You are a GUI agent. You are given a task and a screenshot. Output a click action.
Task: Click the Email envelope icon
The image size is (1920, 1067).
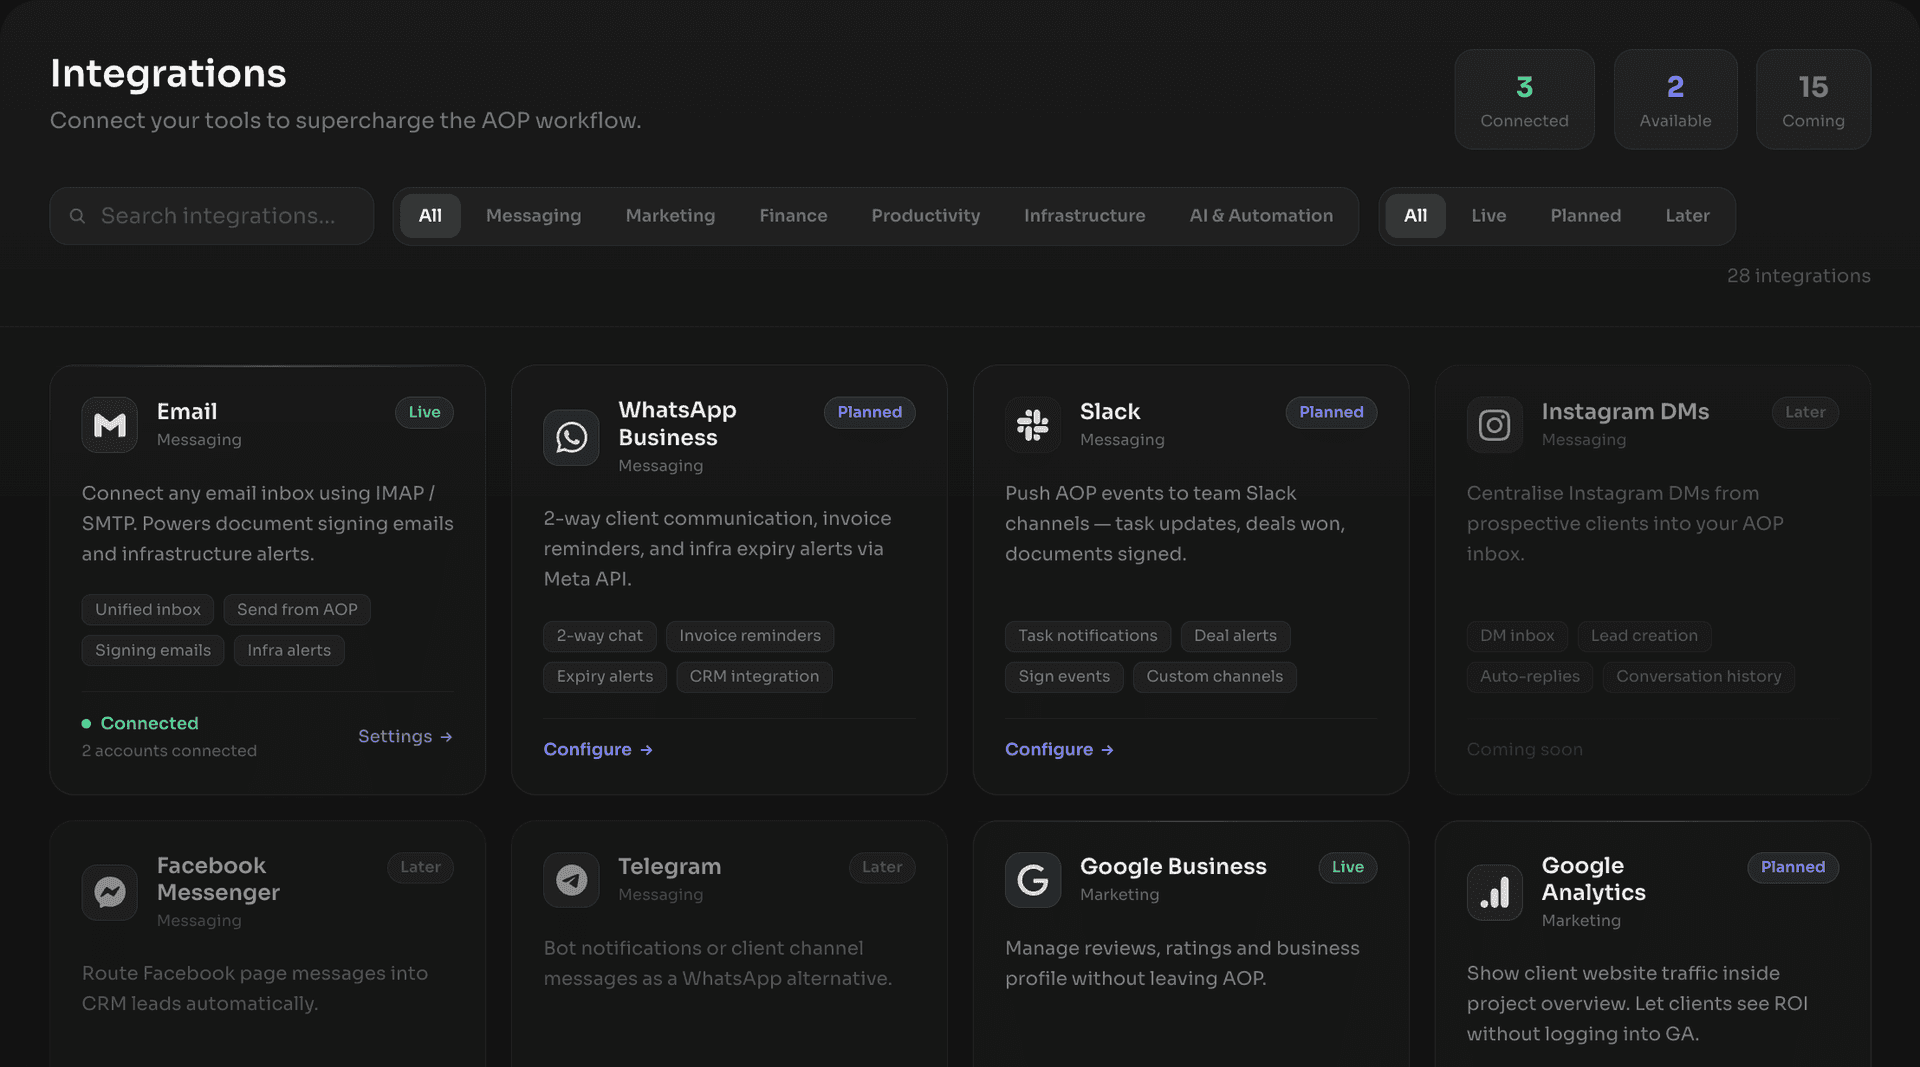click(x=109, y=425)
